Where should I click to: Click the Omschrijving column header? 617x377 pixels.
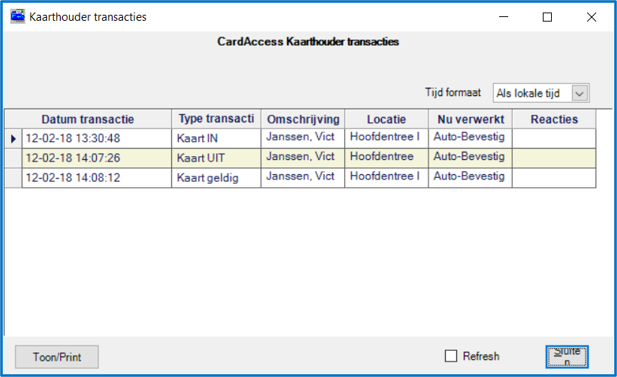(x=303, y=119)
